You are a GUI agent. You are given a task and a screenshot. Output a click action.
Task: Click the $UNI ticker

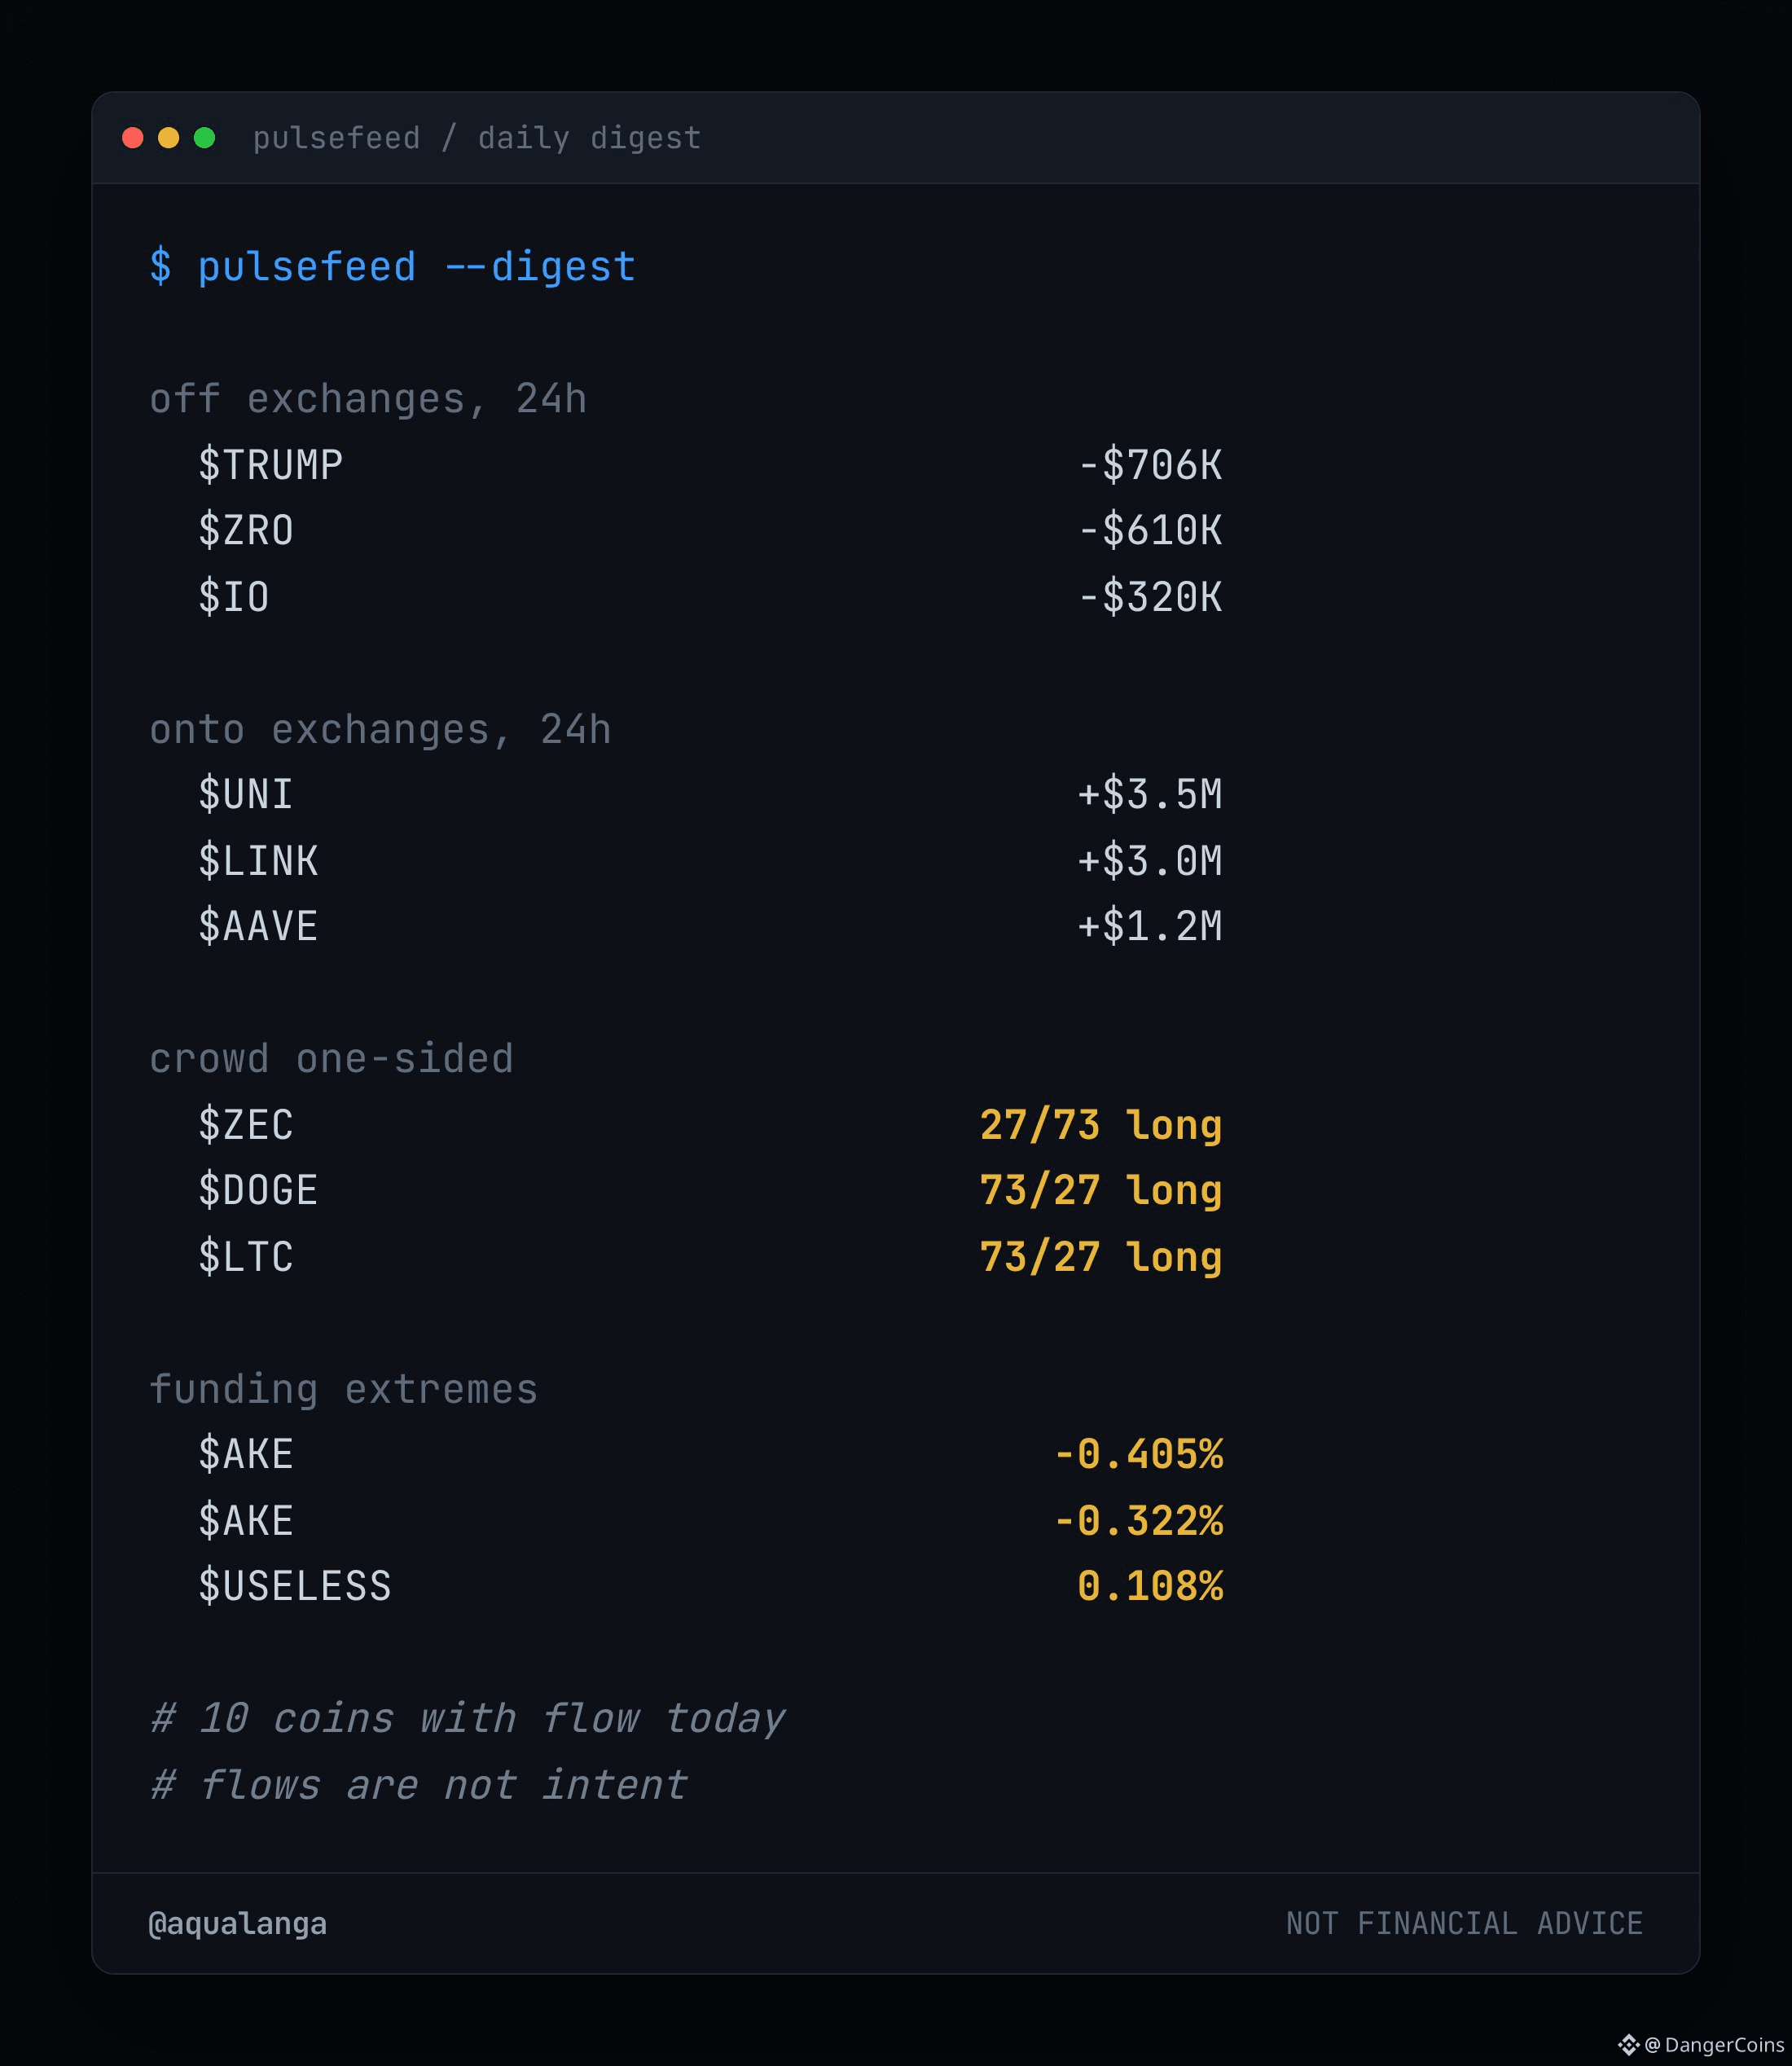(246, 794)
